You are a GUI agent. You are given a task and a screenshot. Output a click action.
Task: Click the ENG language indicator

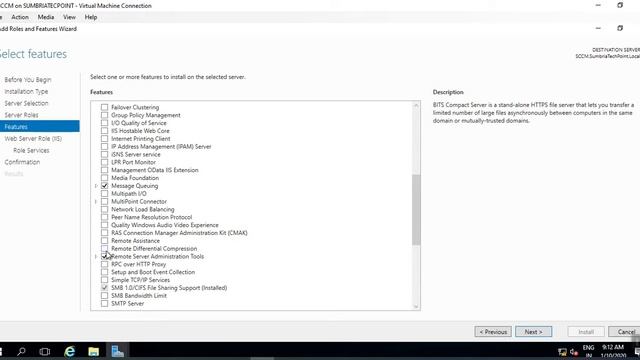point(588,348)
